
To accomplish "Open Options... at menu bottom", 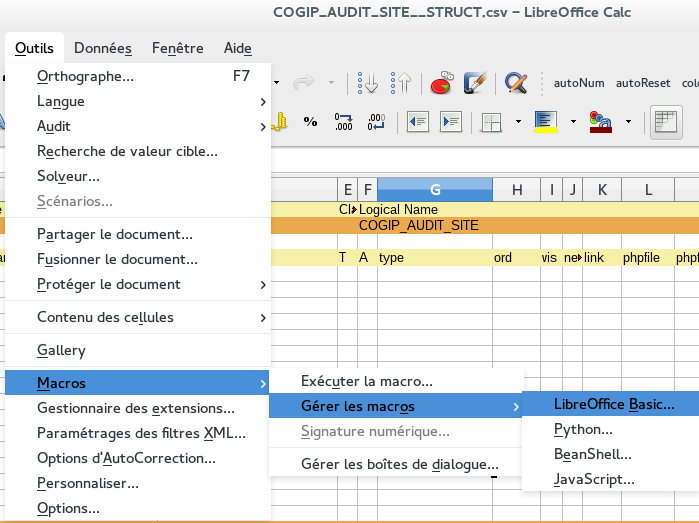I will click(x=138, y=508).
